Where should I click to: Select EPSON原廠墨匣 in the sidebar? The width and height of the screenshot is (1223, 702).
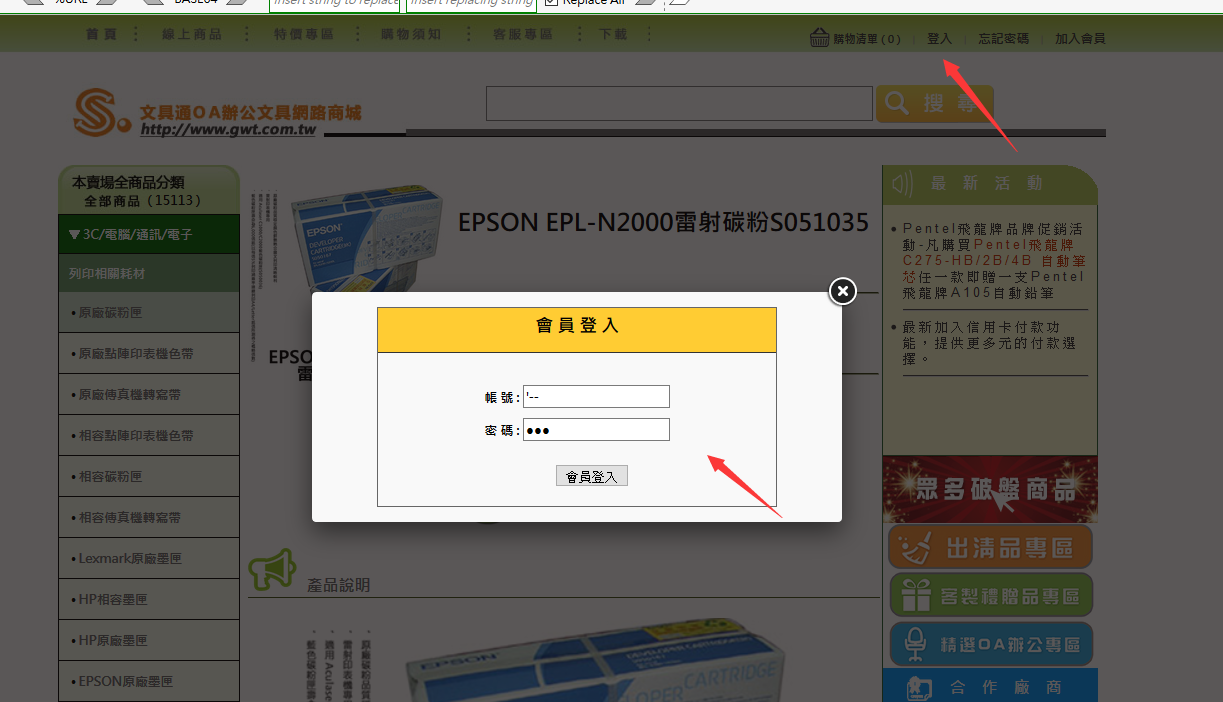click(x=148, y=681)
